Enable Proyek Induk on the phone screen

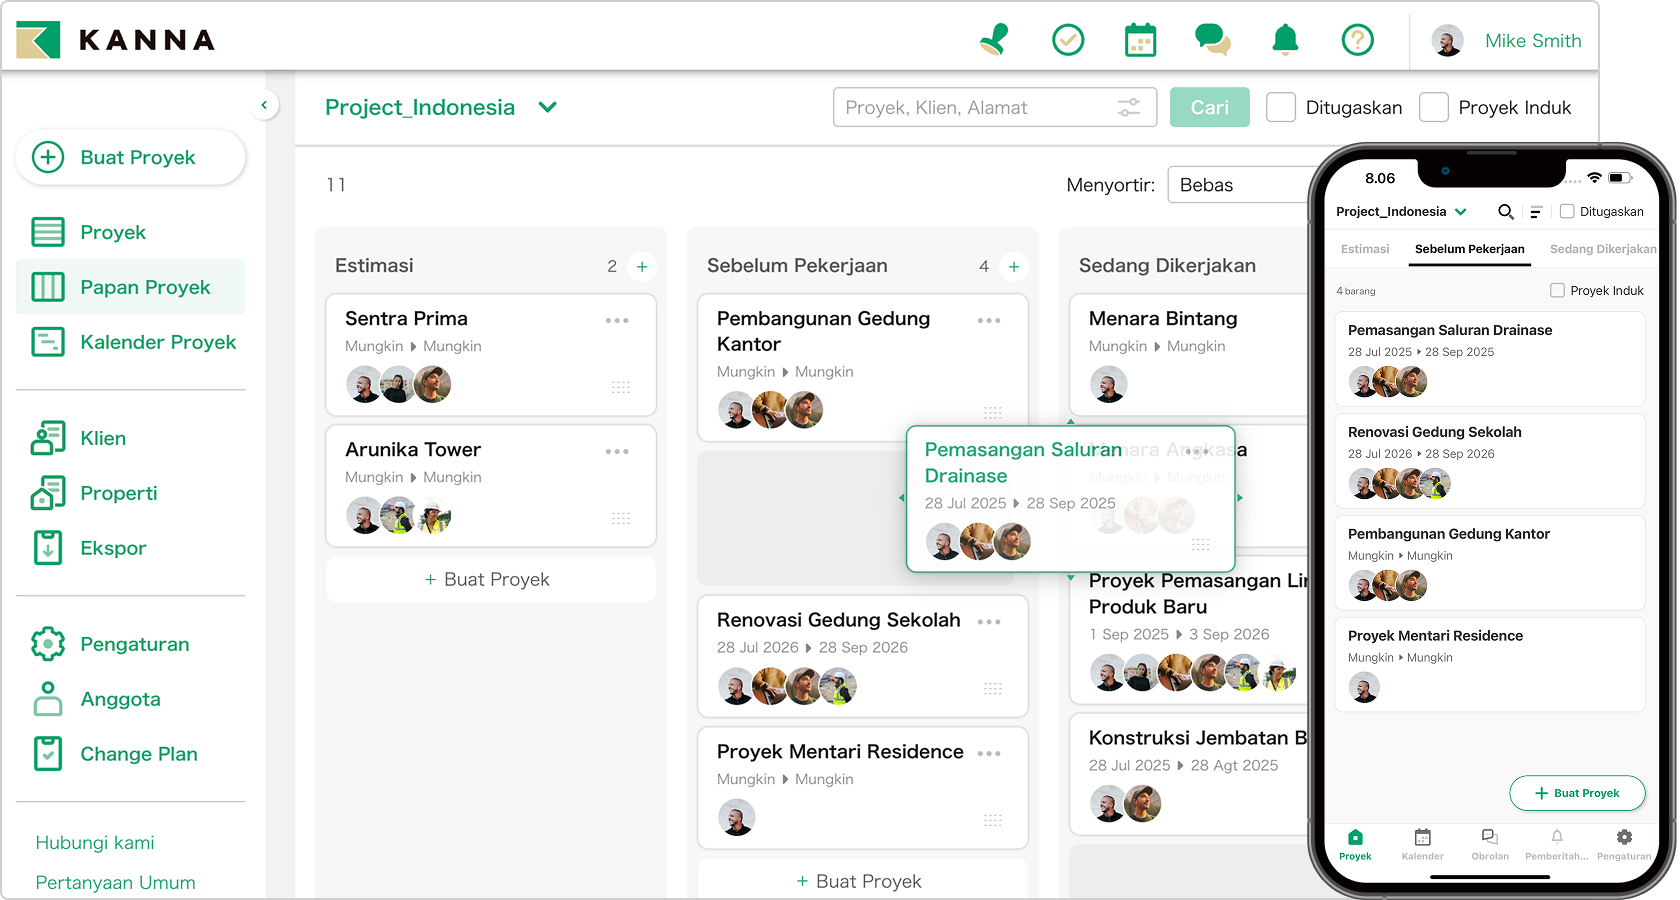point(1557,290)
